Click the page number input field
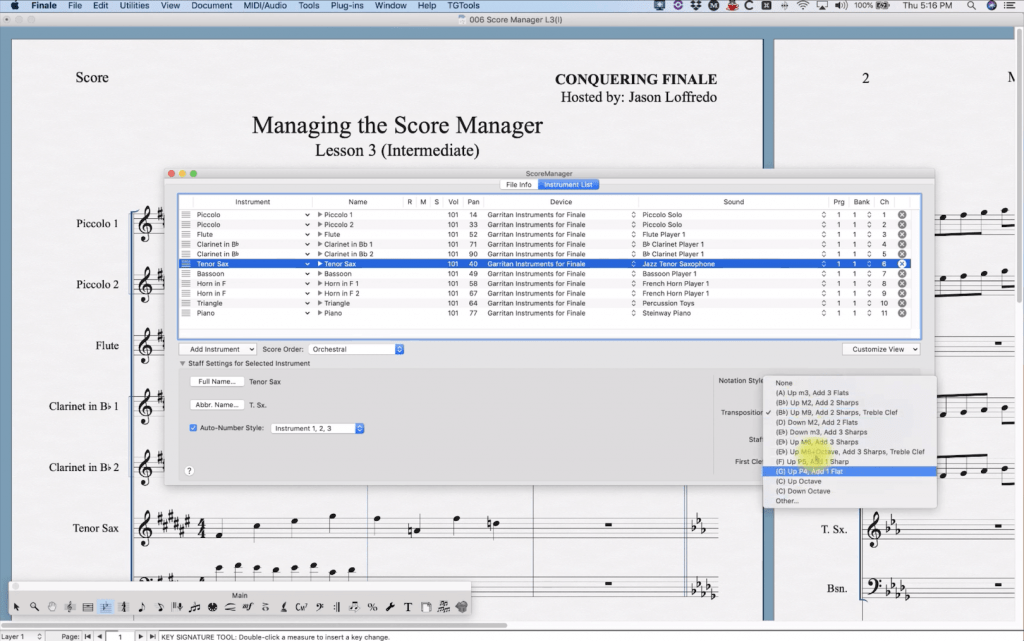Image resolution: width=1024 pixels, height=641 pixels. point(120,636)
